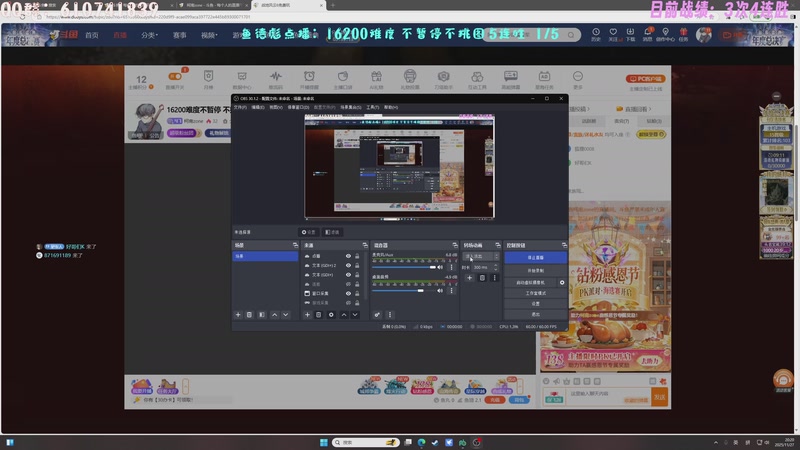Add a scene transition with plus icon
This screenshot has width=800, height=450.
pyautogui.click(x=469, y=278)
